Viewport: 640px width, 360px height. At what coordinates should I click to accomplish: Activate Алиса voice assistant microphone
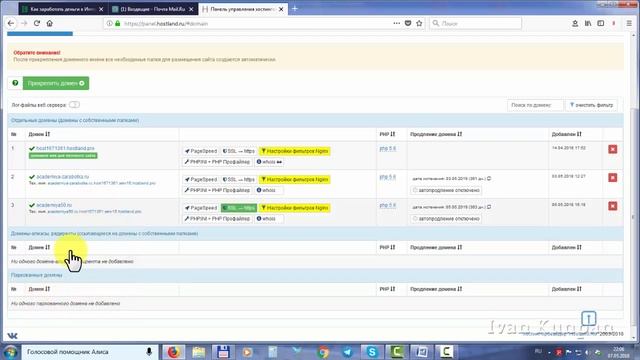pyautogui.click(x=149, y=352)
